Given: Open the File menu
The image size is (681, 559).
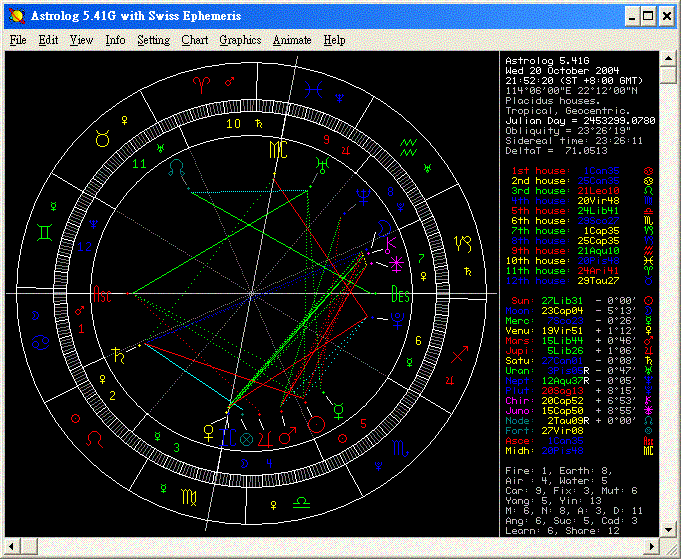Looking at the screenshot, I should [x=18, y=40].
